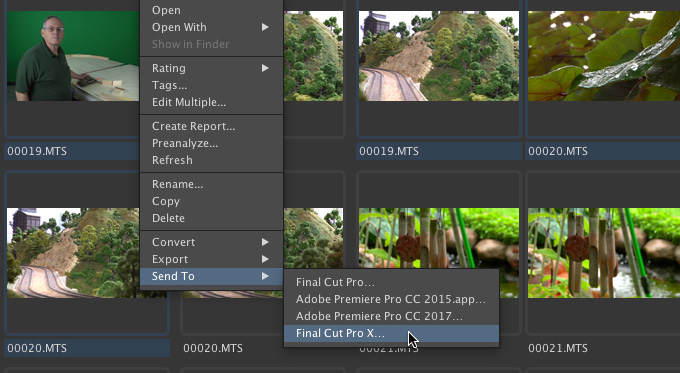
Task: Choose Preanalyze... from context menu
Action: pyautogui.click(x=211, y=143)
